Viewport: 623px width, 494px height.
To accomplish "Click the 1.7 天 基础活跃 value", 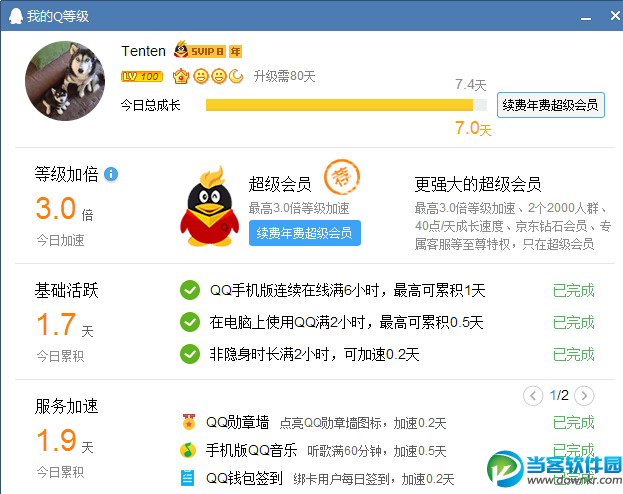I will click(64, 325).
